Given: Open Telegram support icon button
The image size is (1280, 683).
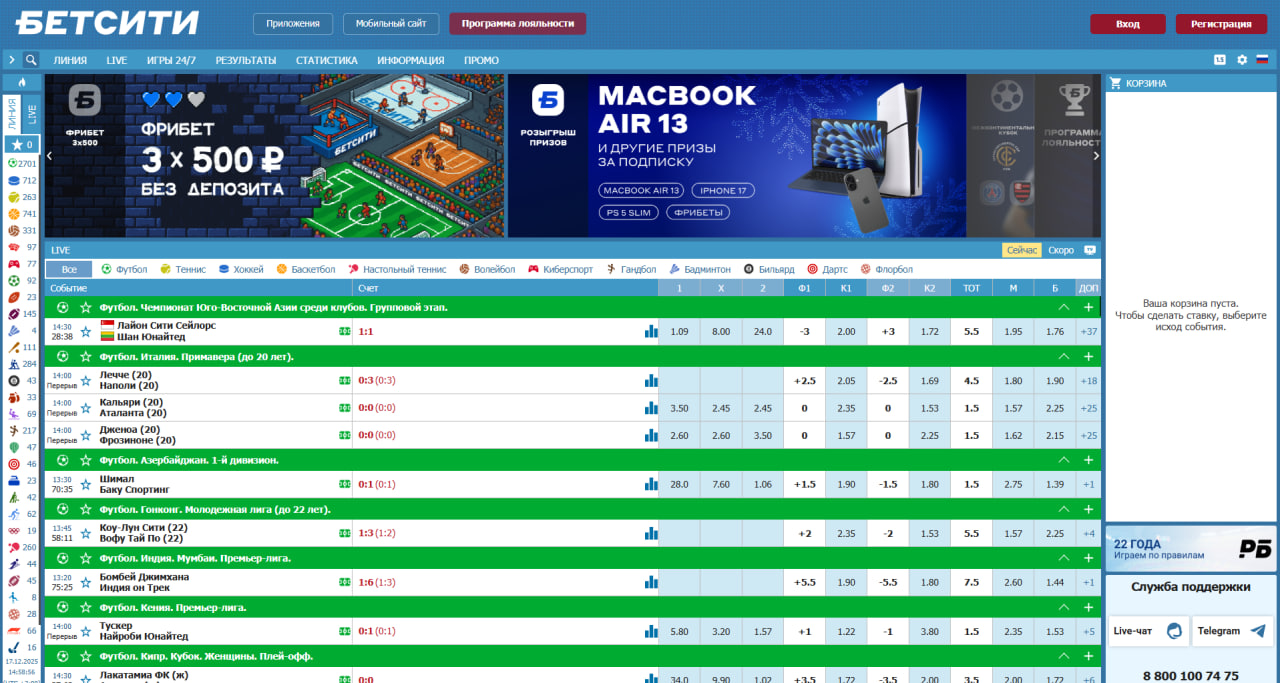Looking at the screenshot, I should point(1233,631).
